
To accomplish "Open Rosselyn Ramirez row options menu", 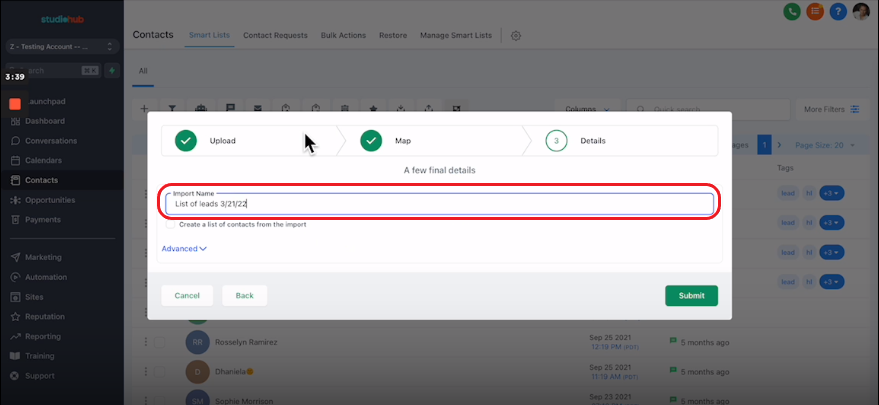I will coord(145,342).
